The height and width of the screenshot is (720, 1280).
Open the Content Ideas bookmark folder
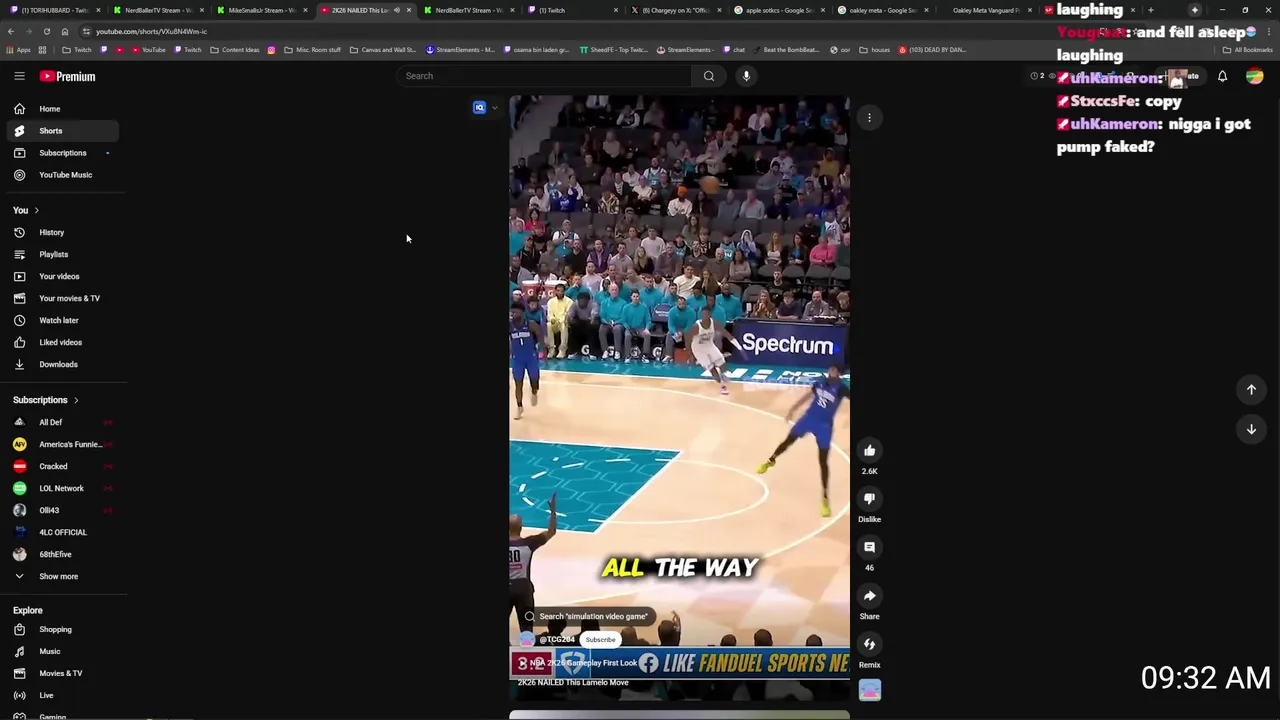click(235, 49)
